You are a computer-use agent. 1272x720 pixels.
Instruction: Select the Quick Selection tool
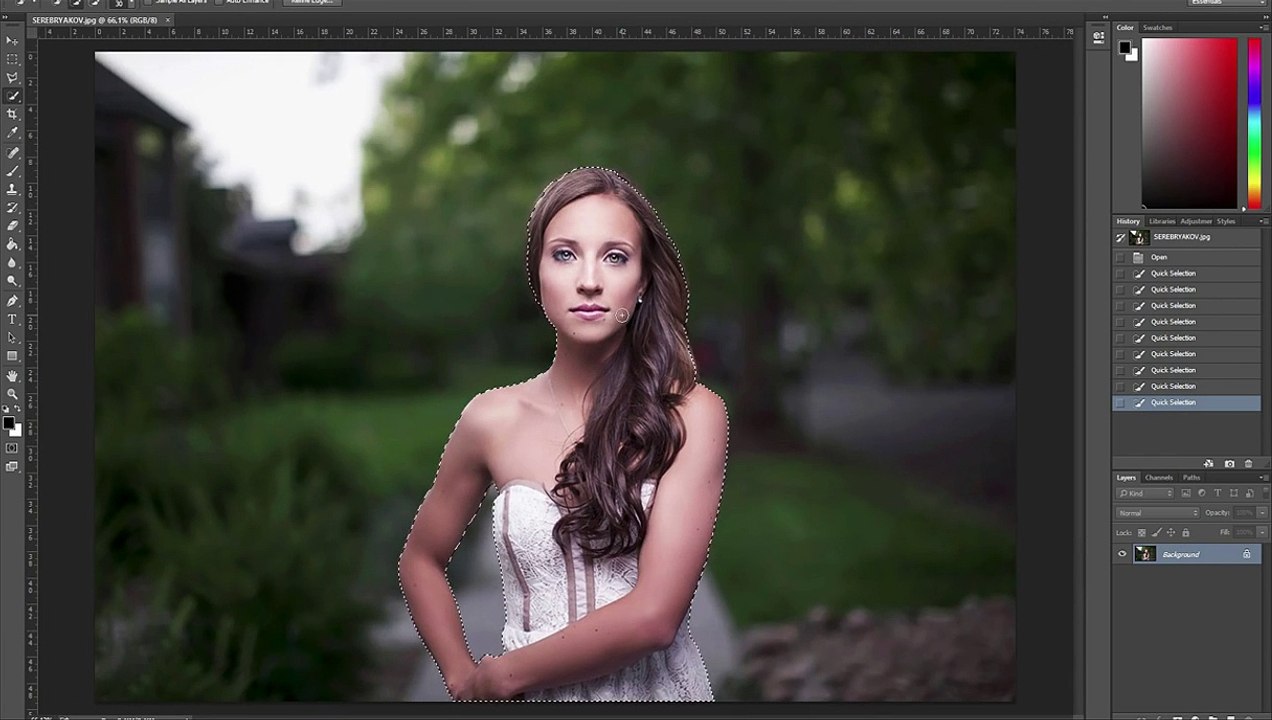click(12, 96)
